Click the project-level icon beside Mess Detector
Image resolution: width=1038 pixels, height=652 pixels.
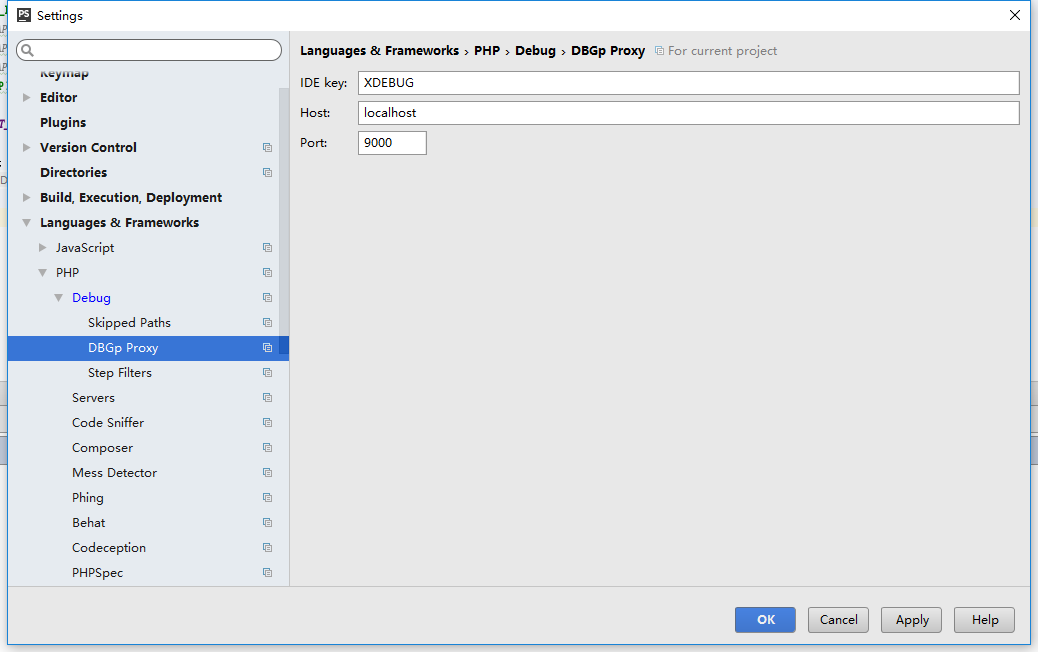click(x=267, y=473)
